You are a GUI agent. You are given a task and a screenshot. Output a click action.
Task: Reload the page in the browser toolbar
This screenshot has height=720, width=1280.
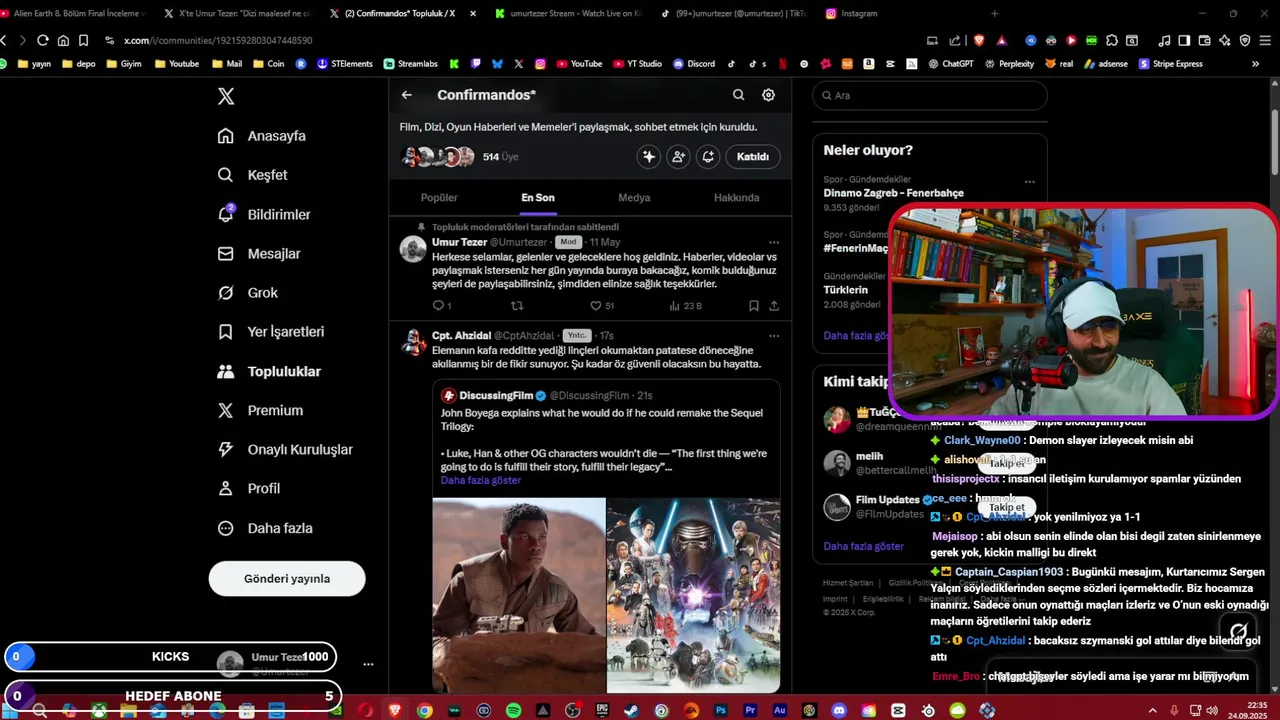pos(42,40)
